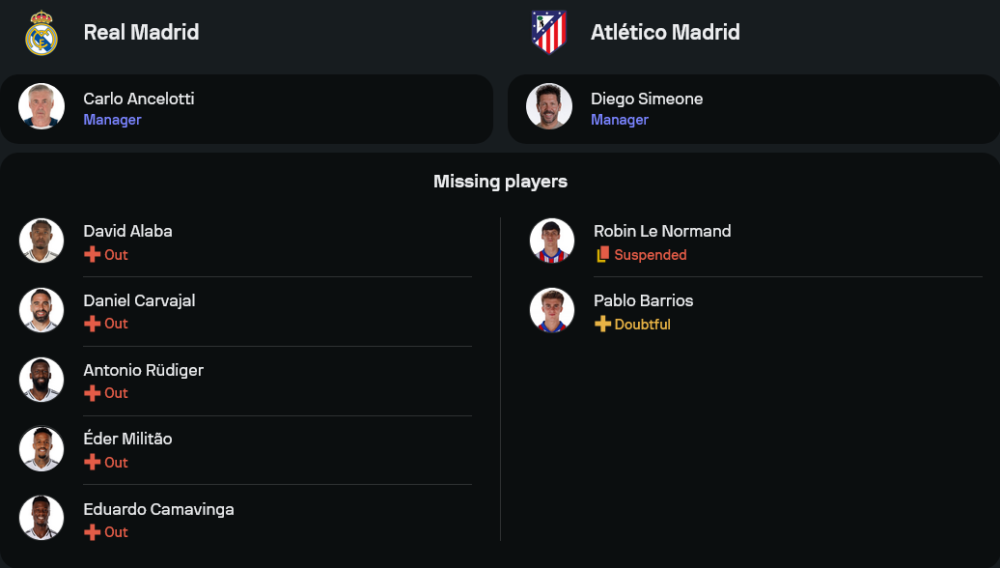The width and height of the screenshot is (1000, 568).
Task: Open the Atlético Madrid team name link
Action: pyautogui.click(x=665, y=32)
